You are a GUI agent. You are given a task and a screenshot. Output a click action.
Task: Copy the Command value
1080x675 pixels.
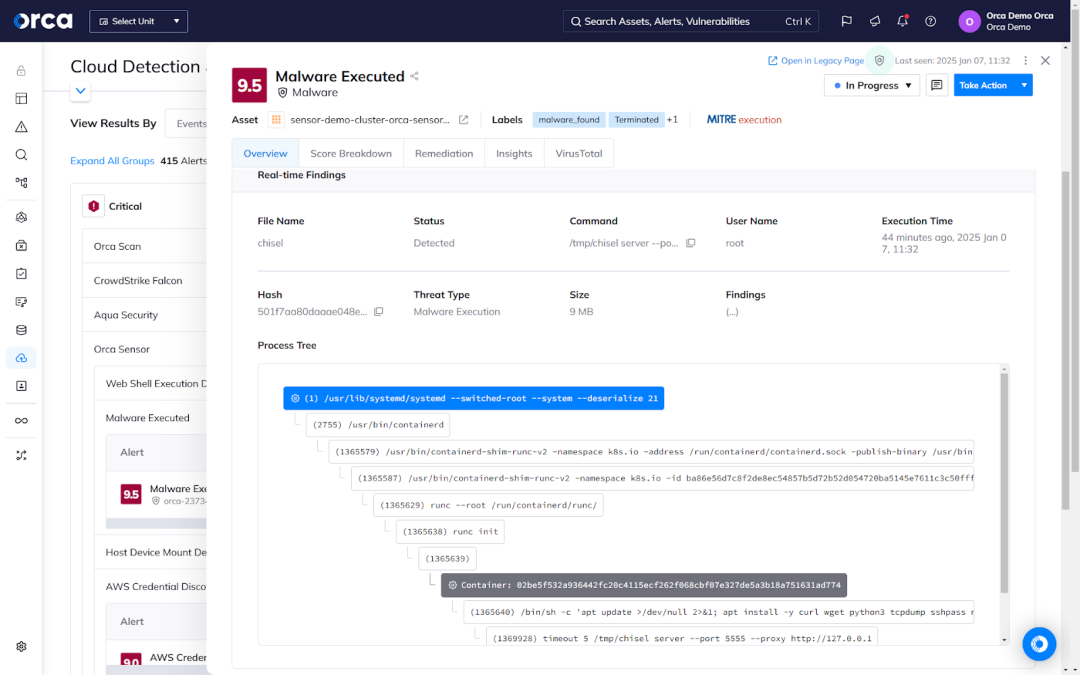691,243
